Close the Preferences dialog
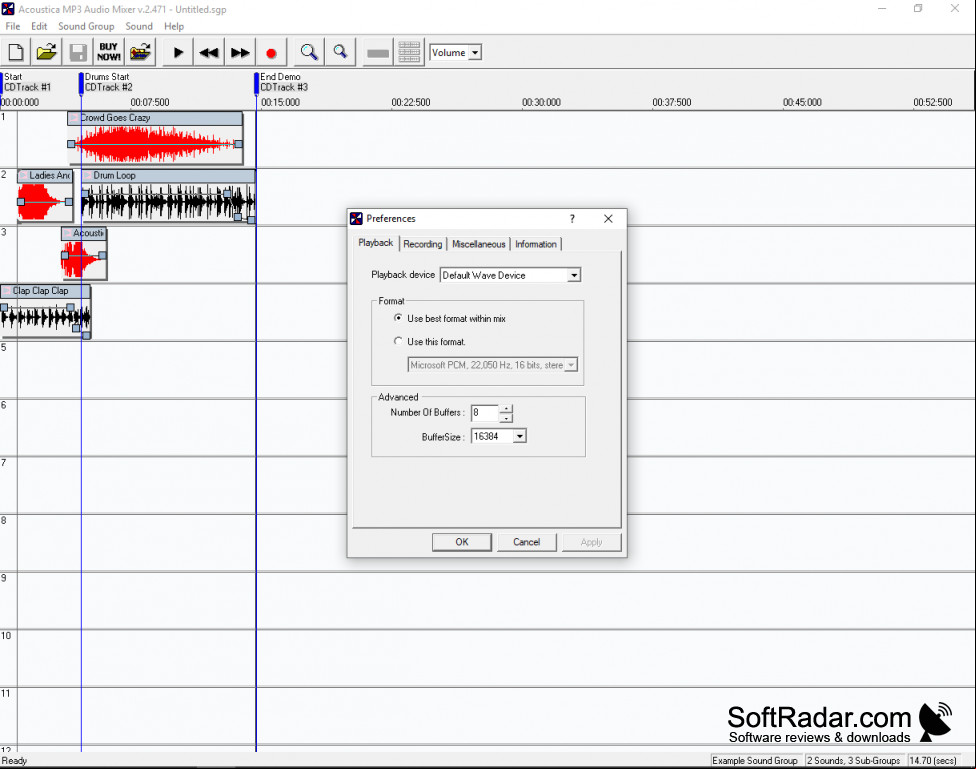 [608, 219]
